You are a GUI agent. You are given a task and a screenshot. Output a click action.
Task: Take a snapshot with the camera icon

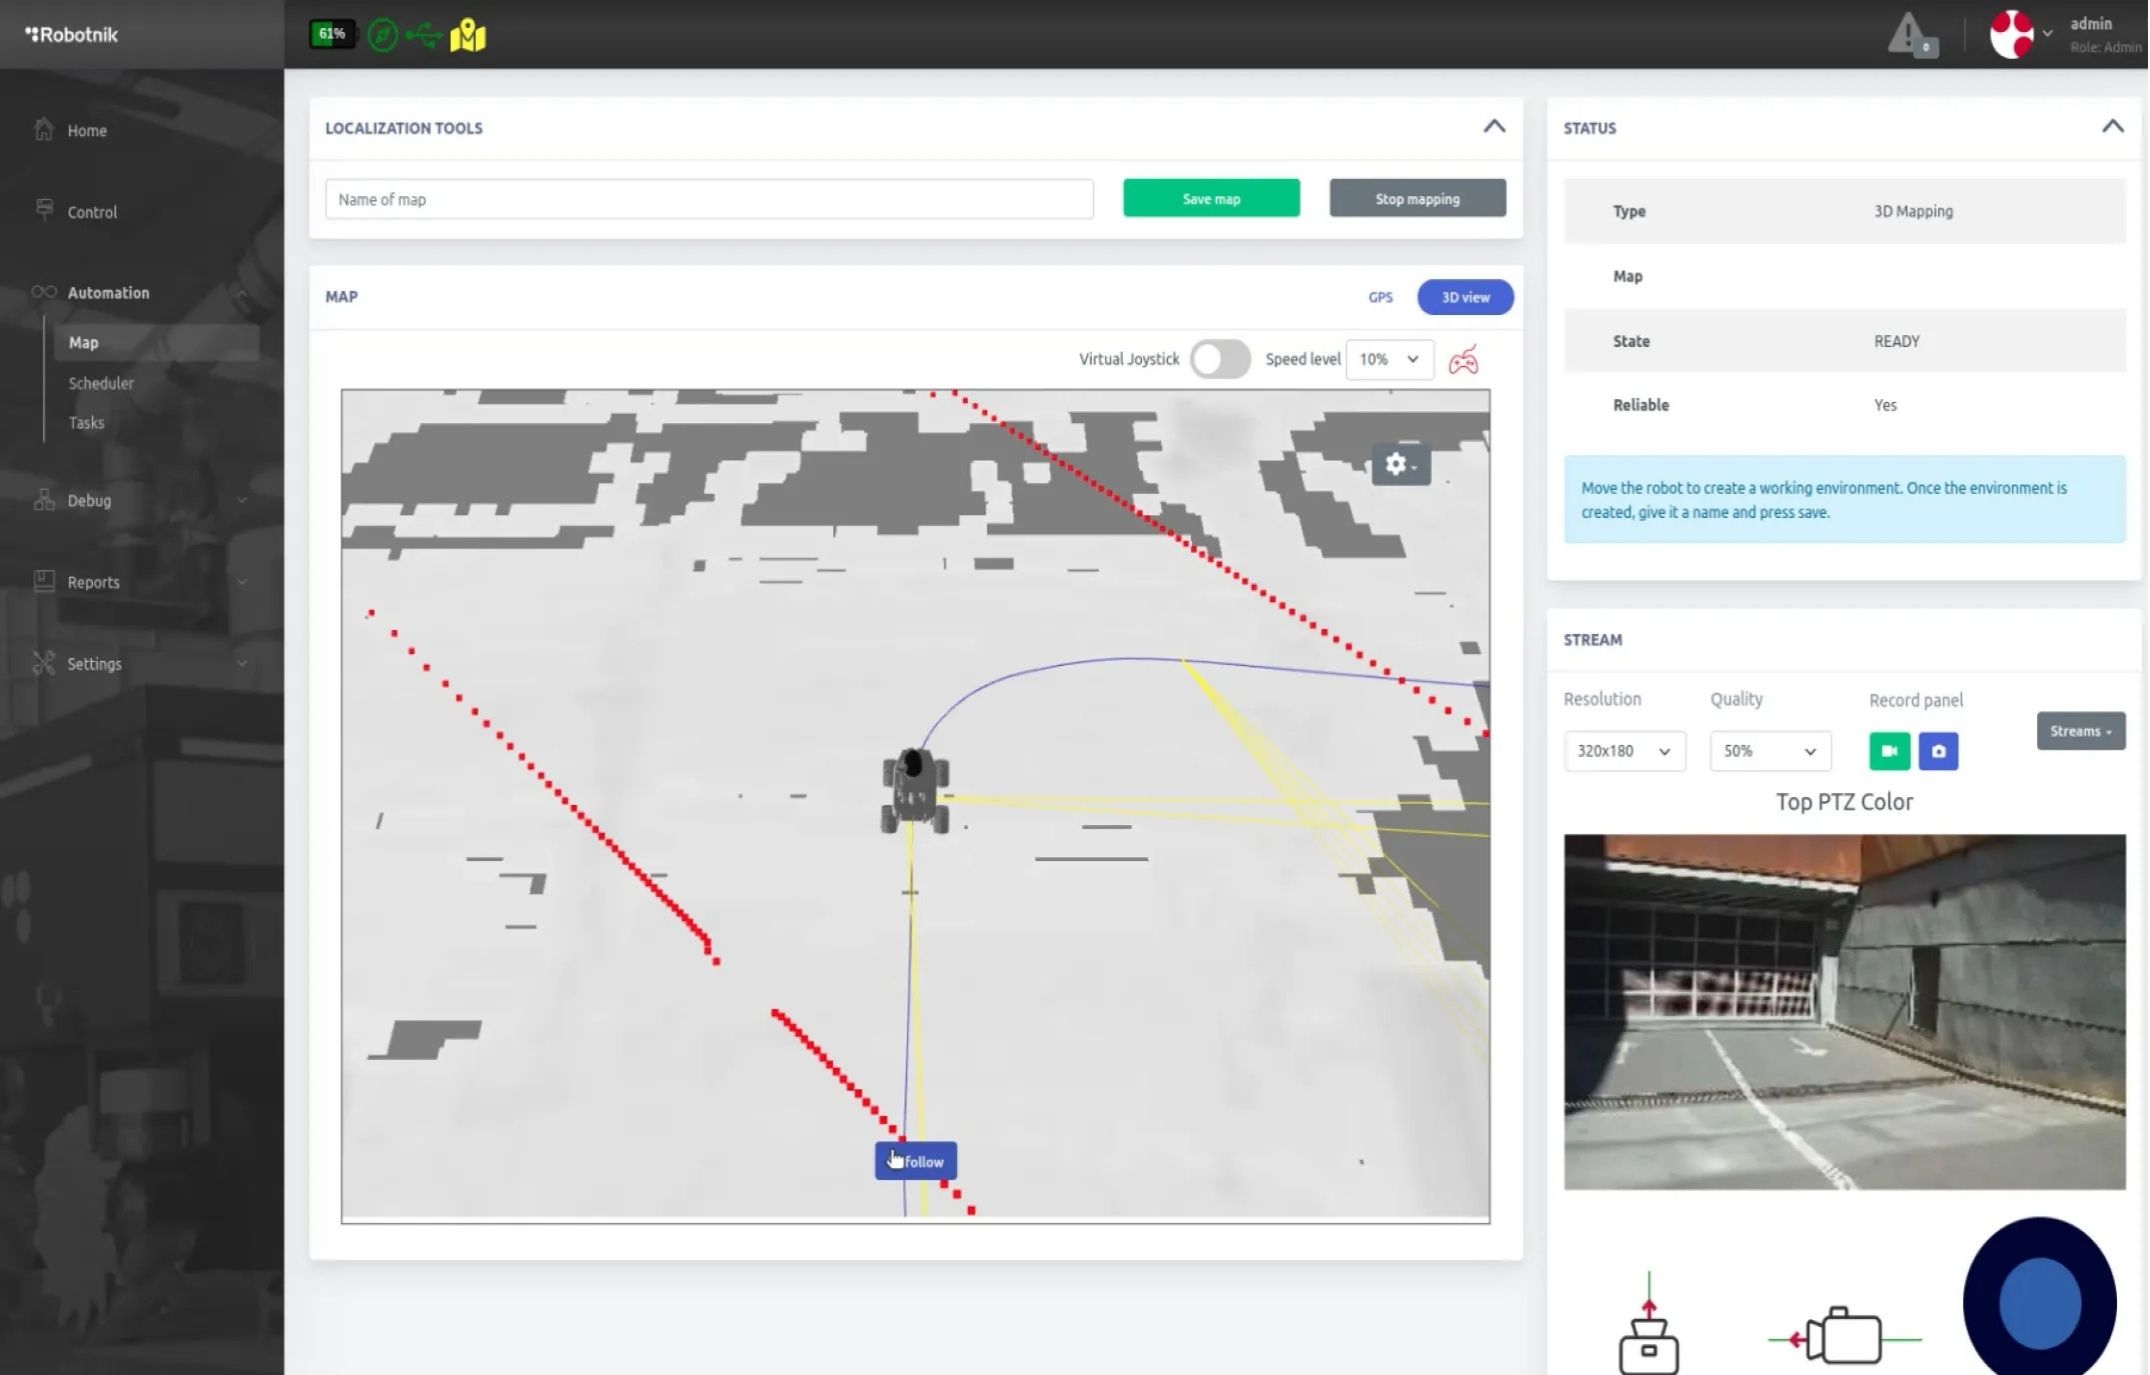pyautogui.click(x=1938, y=751)
